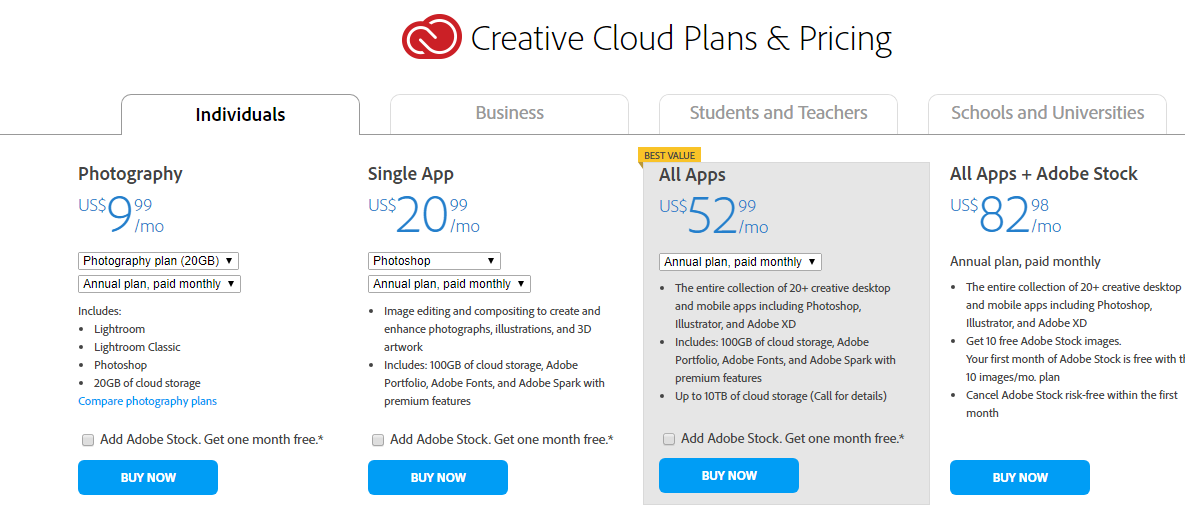Expand Single App annual plan billing dropdown
The width and height of the screenshot is (1185, 526).
click(x=449, y=284)
